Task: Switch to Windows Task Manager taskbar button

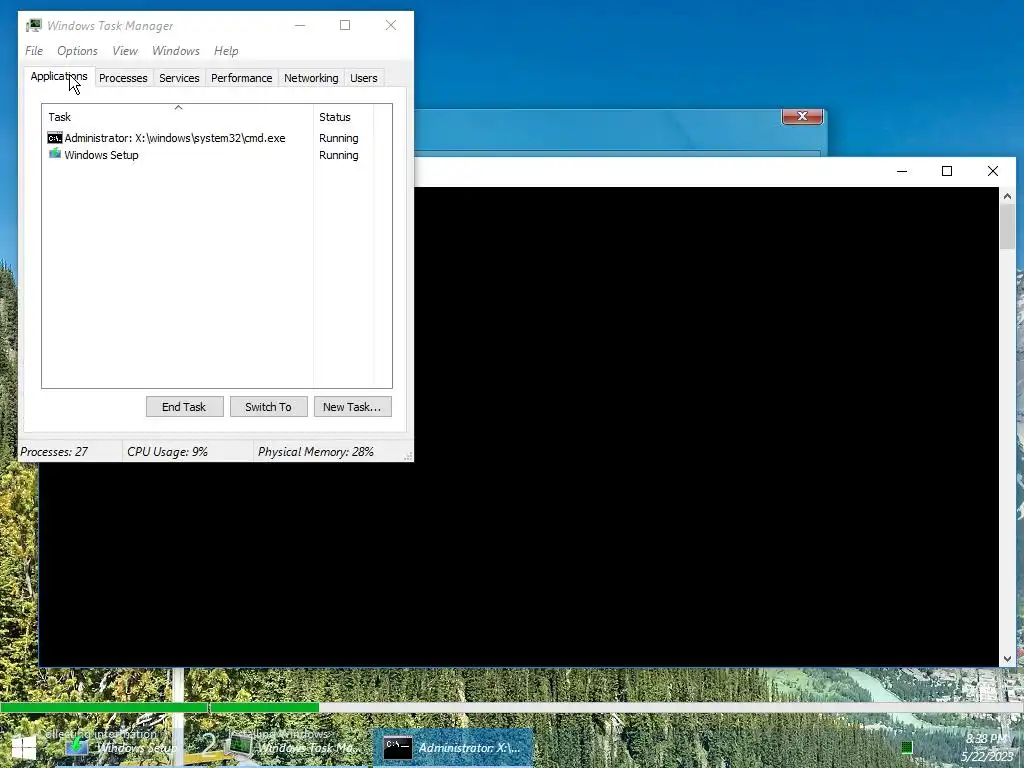Action: click(294, 748)
